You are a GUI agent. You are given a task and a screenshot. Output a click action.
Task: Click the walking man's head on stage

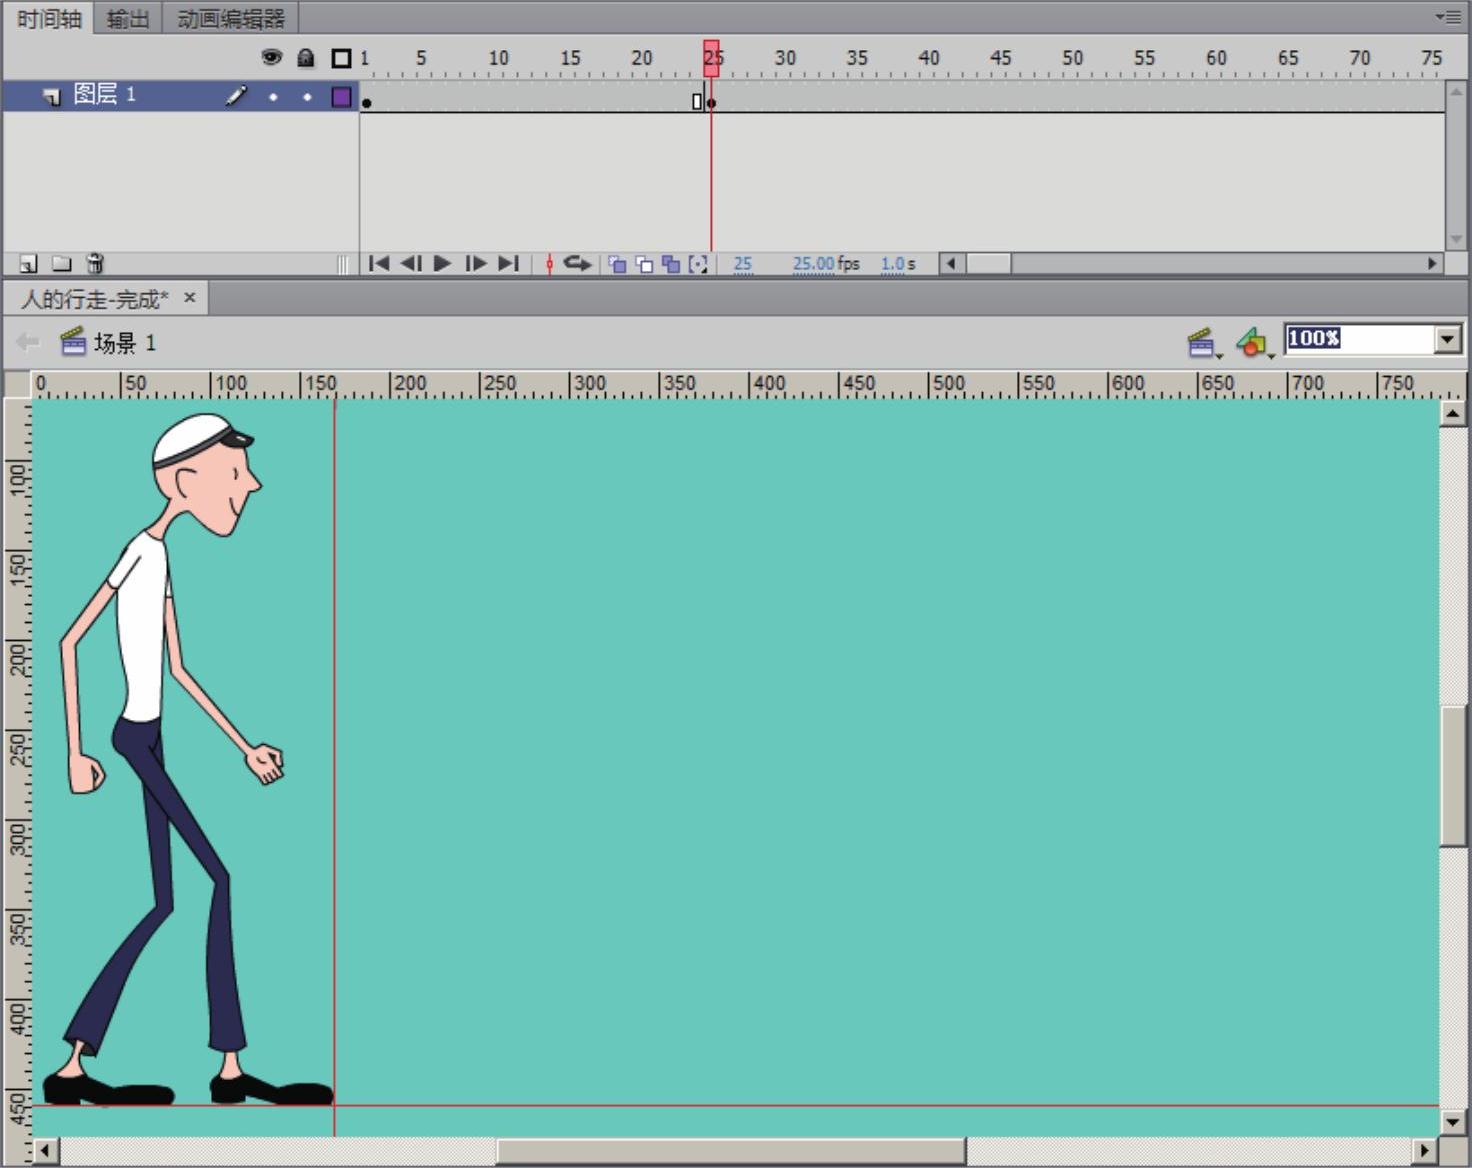pyautogui.click(x=207, y=473)
